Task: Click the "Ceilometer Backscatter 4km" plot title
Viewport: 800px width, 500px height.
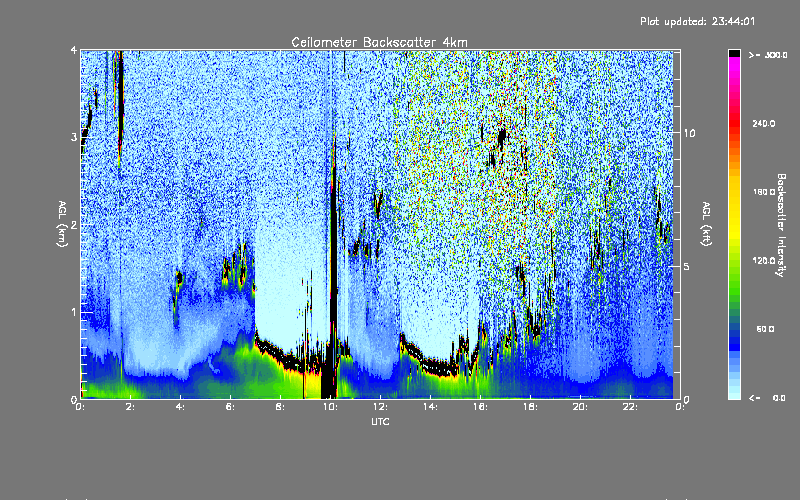Action: (x=379, y=42)
